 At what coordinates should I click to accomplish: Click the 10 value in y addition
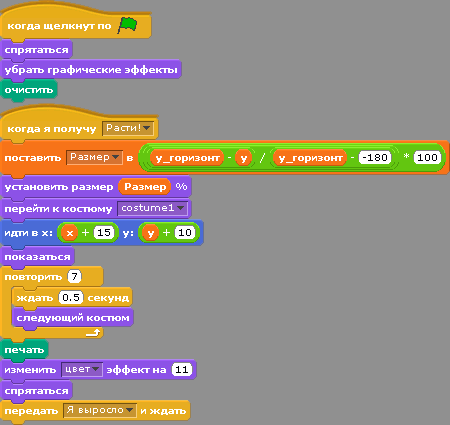(x=185, y=232)
